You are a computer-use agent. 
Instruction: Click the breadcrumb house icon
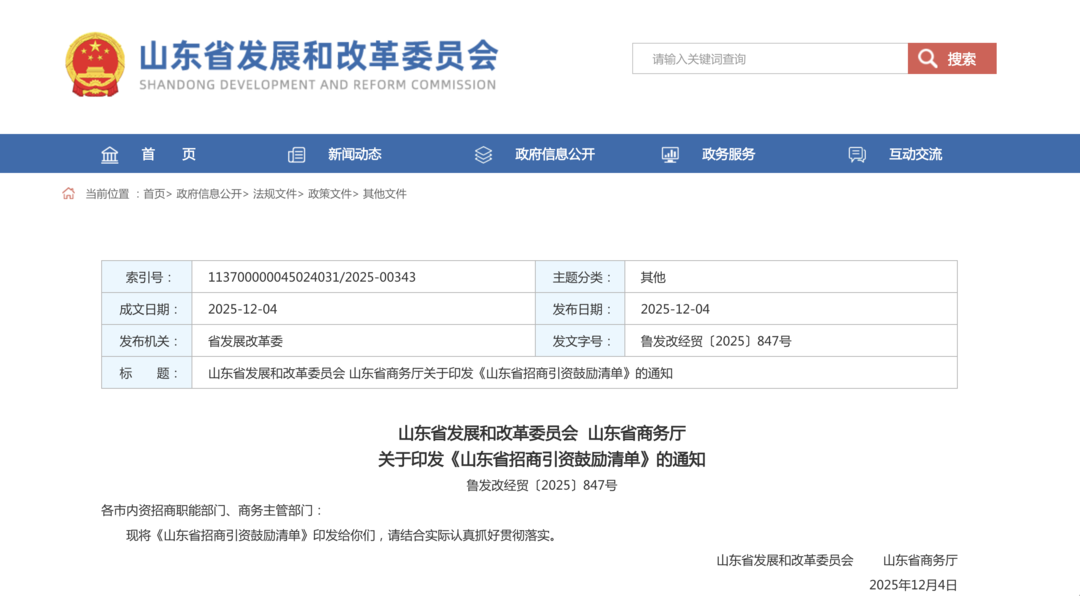click(x=68, y=194)
